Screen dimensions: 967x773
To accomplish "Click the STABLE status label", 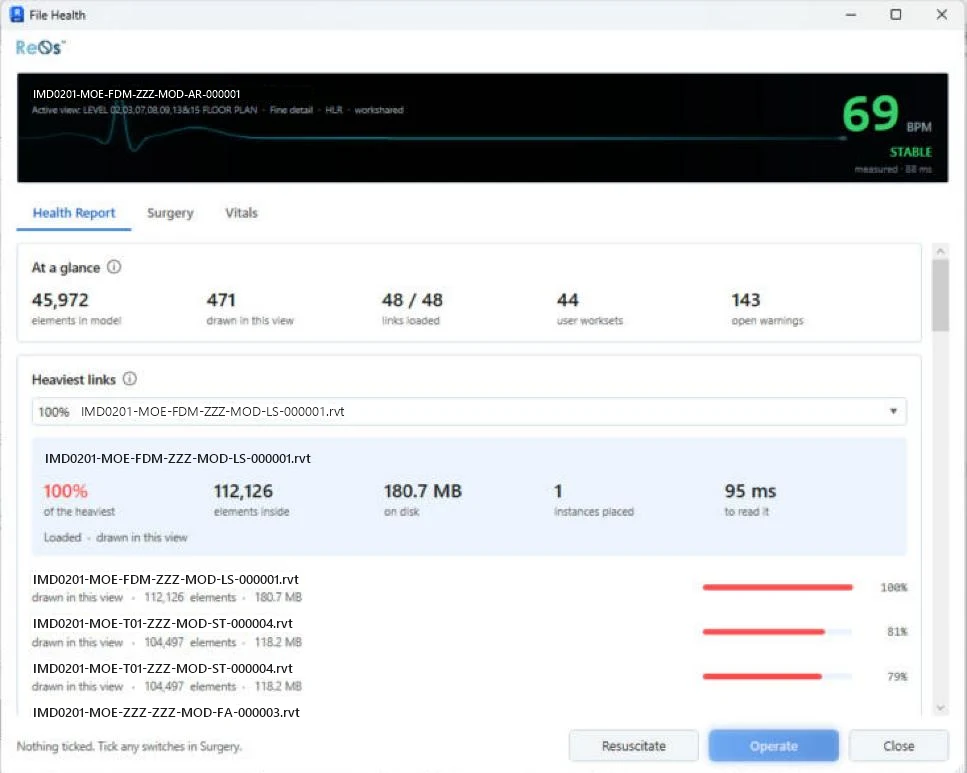I will [910, 152].
